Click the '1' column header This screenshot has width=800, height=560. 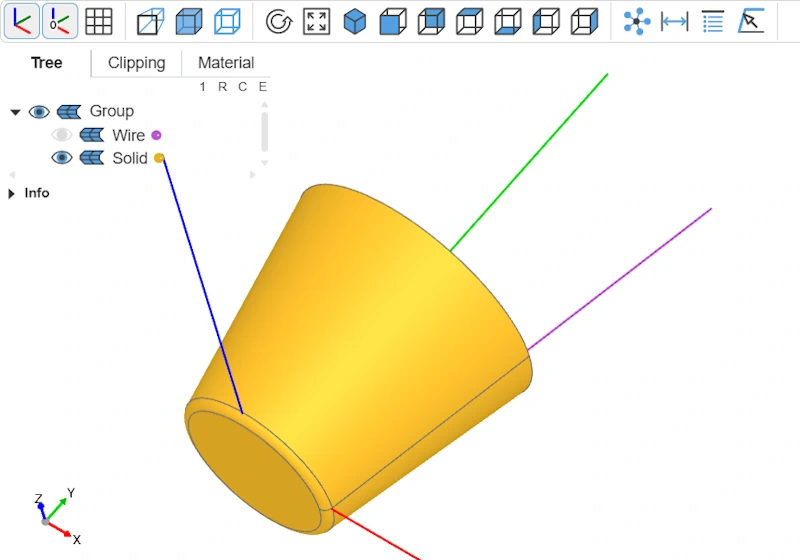pos(203,87)
